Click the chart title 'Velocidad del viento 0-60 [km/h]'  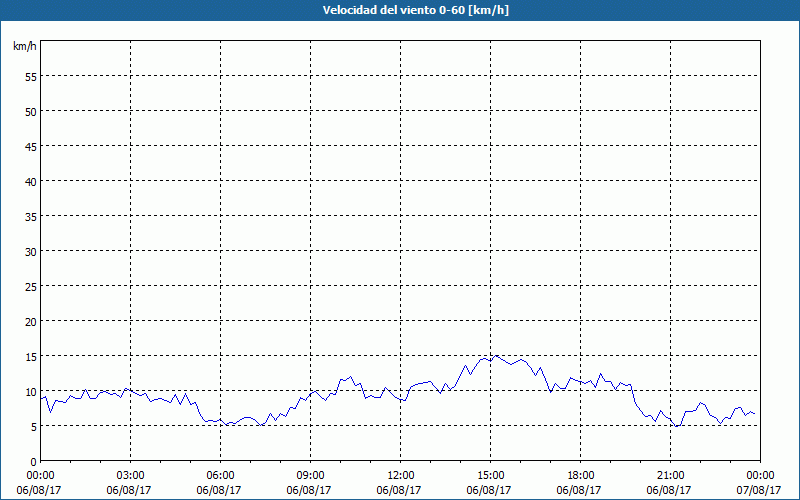click(415, 10)
